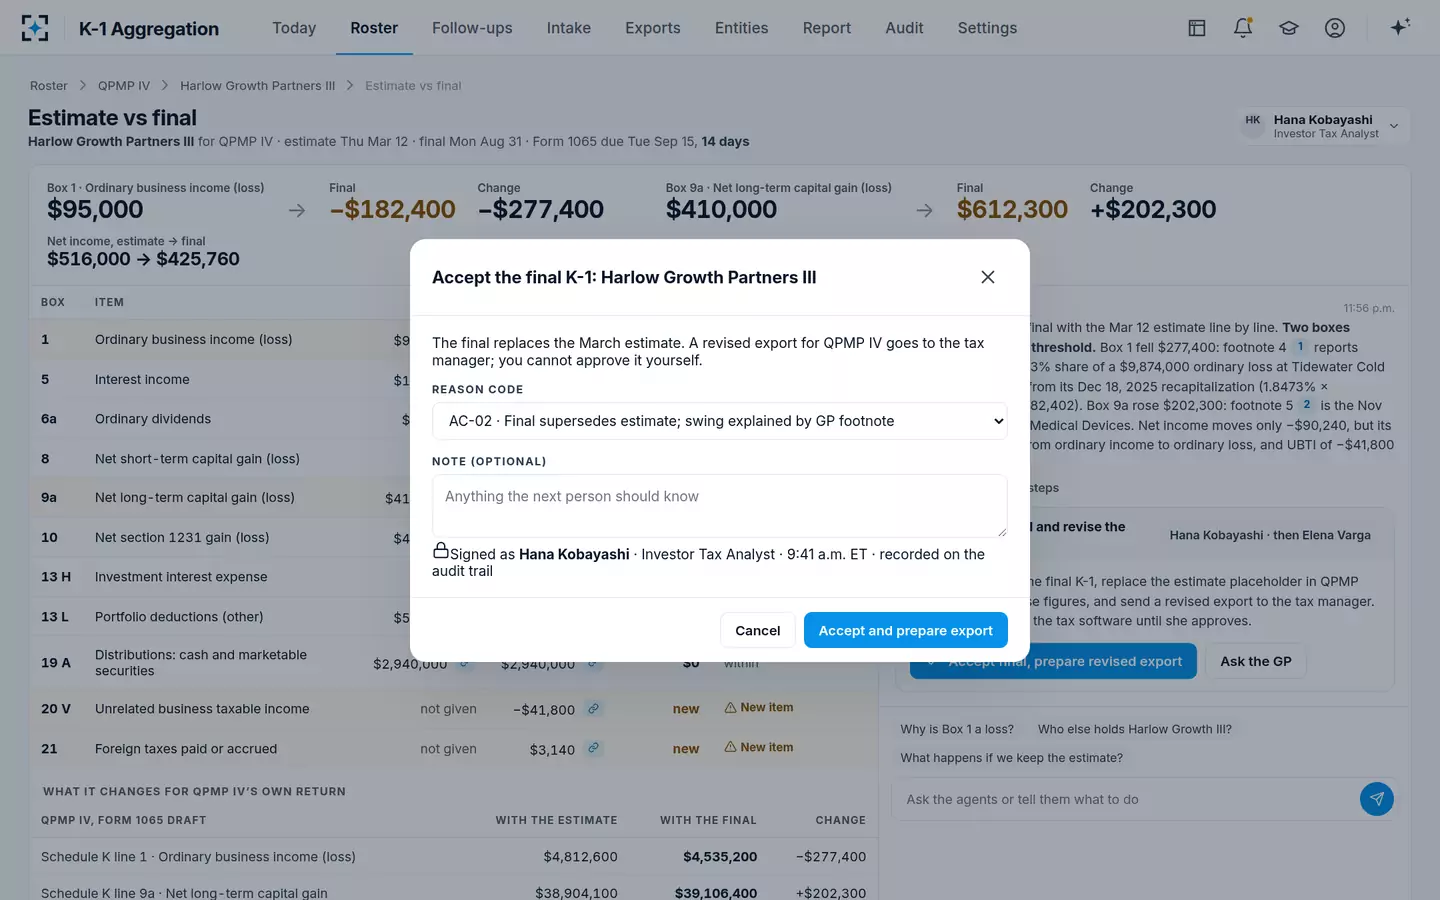
Task: Open the notifications bell
Action: 1243,28
